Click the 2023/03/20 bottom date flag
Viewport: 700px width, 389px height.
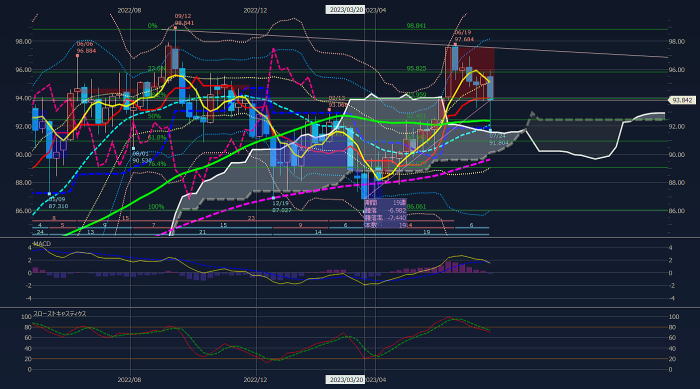point(346,380)
